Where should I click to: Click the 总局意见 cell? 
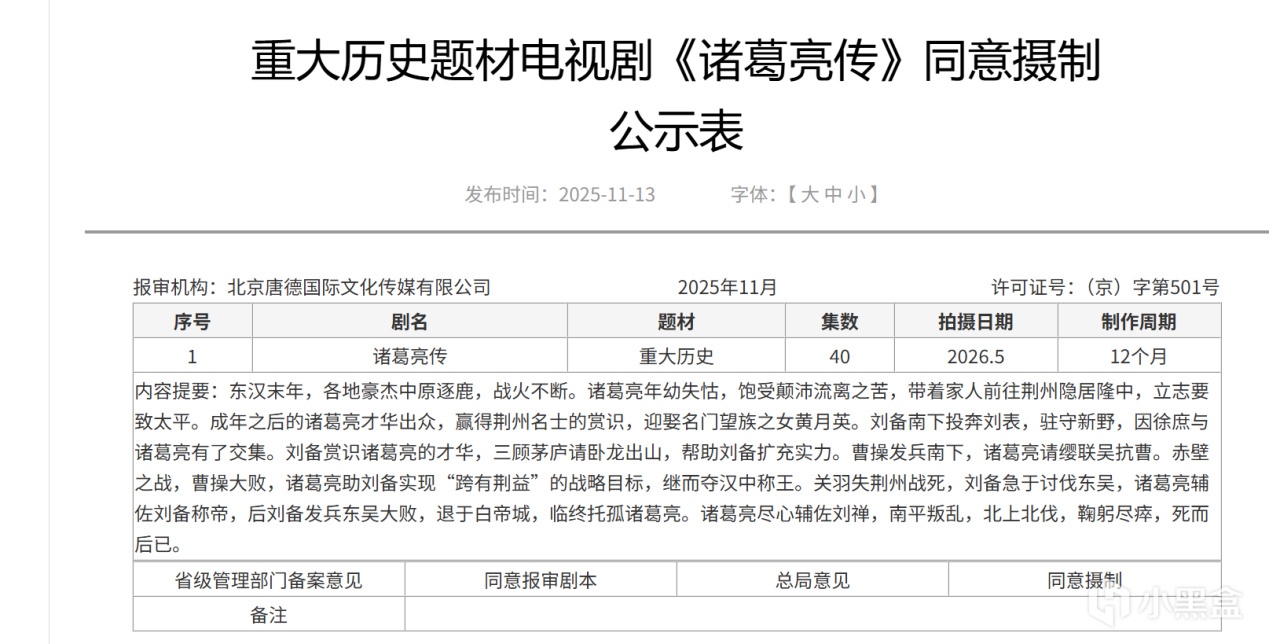pos(812,580)
